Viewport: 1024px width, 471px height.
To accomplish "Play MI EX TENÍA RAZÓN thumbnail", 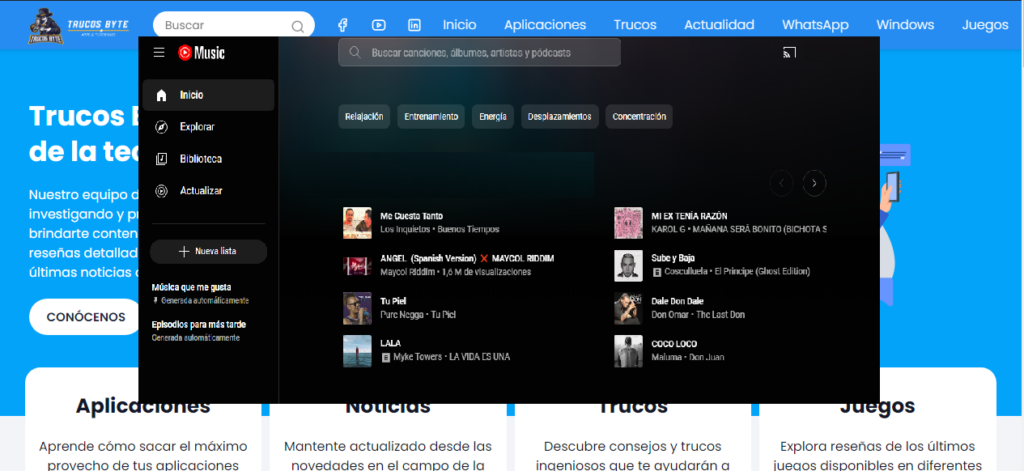I will tap(628, 223).
